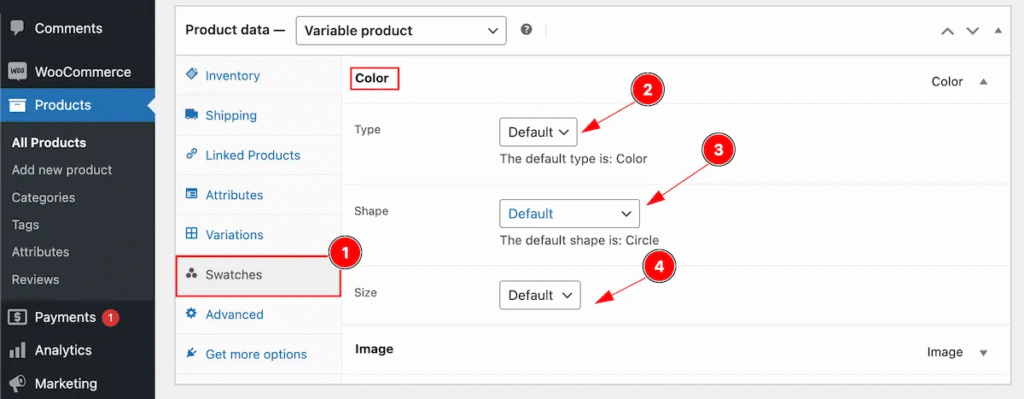1024x399 pixels.
Task: Click the Shipping truck icon
Action: 191,115
